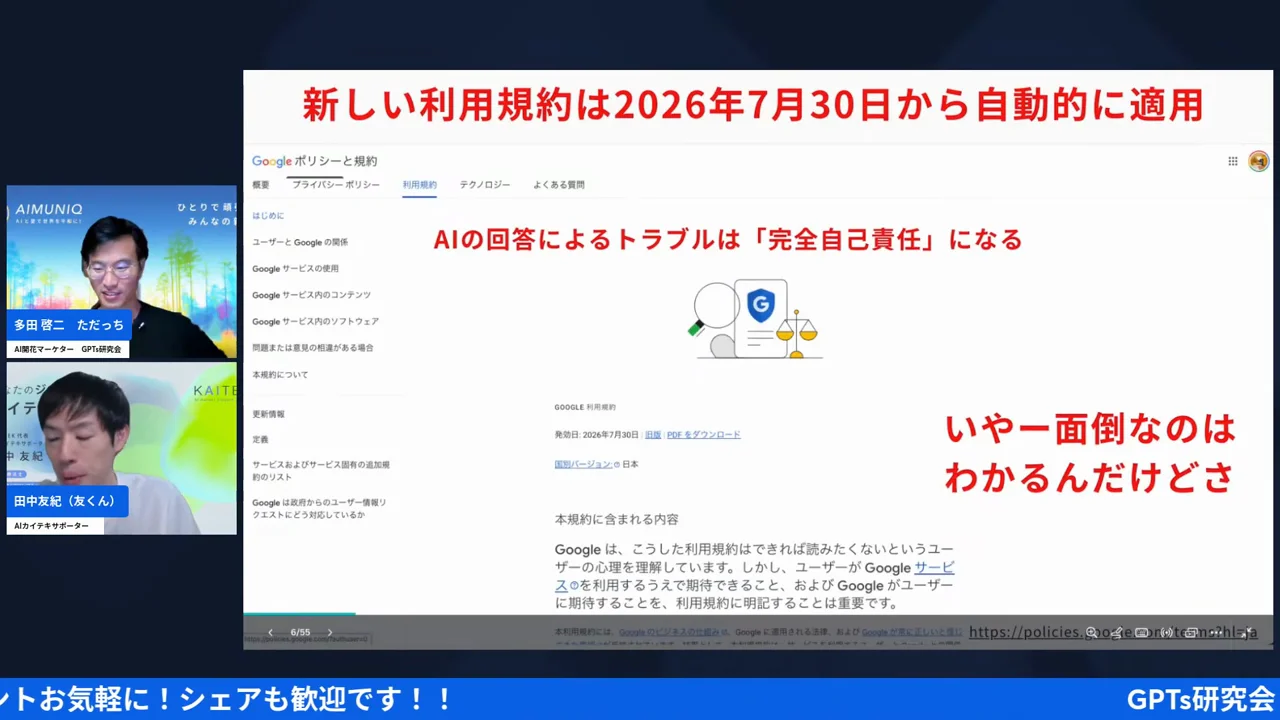
Task: Click the terms illustration with scales
Action: pos(755,319)
